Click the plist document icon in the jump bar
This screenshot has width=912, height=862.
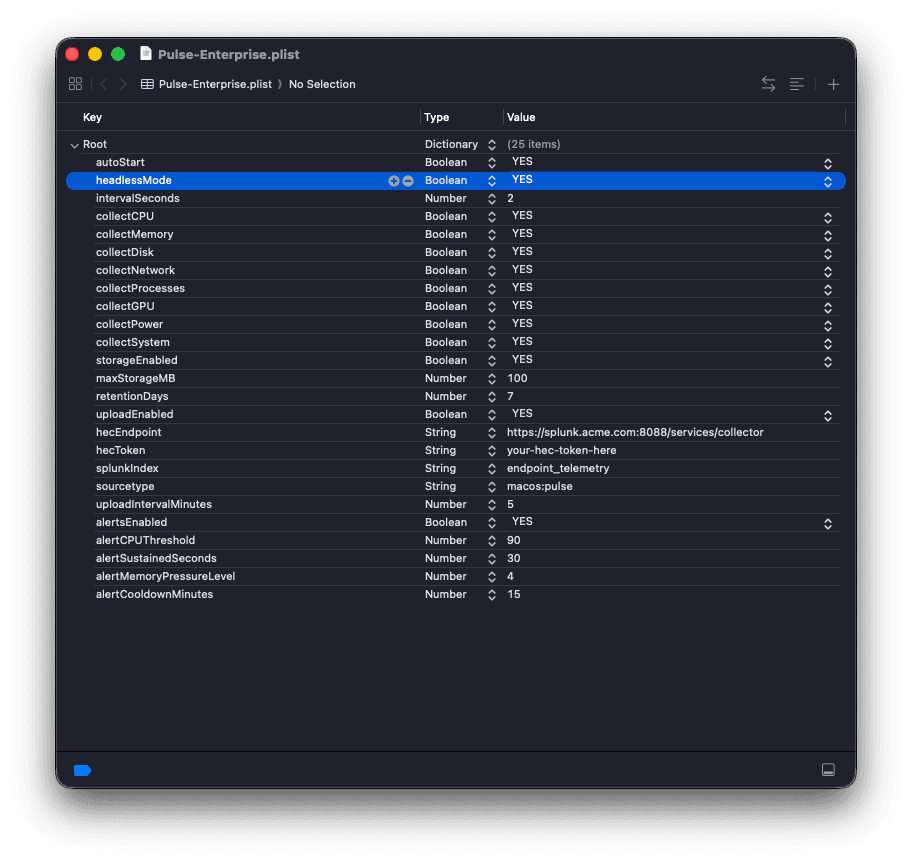(x=146, y=84)
